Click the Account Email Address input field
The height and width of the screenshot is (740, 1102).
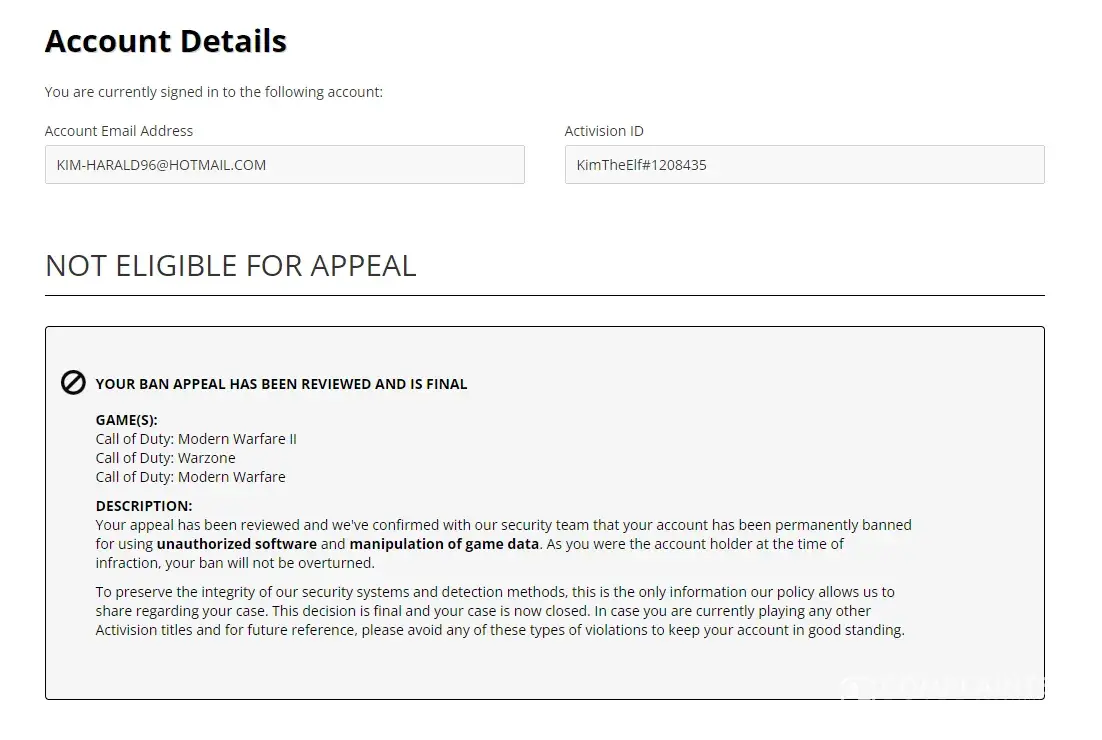[x=284, y=165]
